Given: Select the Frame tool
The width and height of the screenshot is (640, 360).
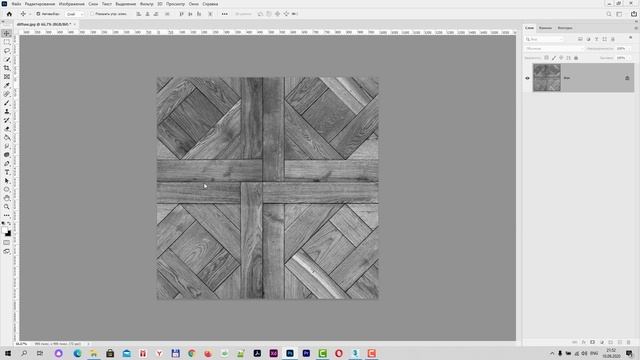Looking at the screenshot, I should [x=7, y=77].
